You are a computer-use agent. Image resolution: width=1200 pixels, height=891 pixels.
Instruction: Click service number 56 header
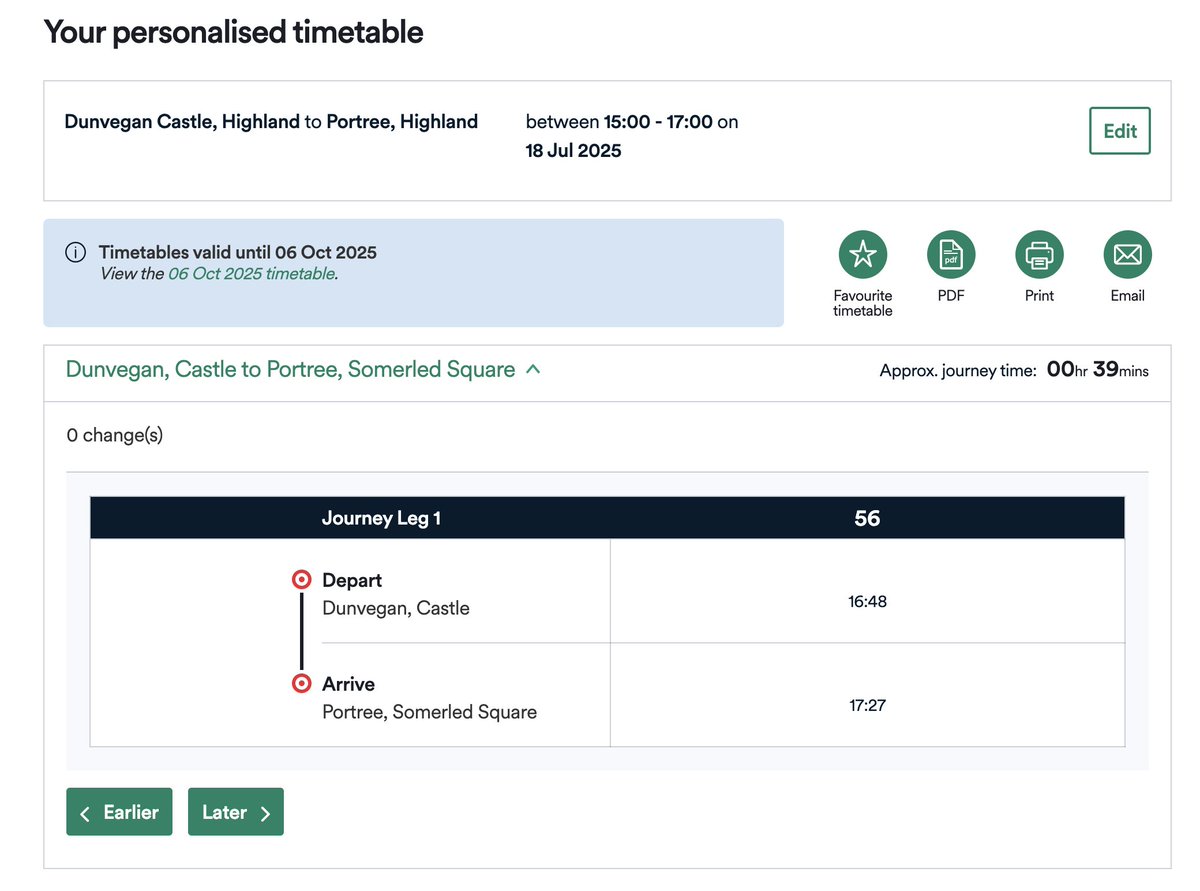pos(867,518)
